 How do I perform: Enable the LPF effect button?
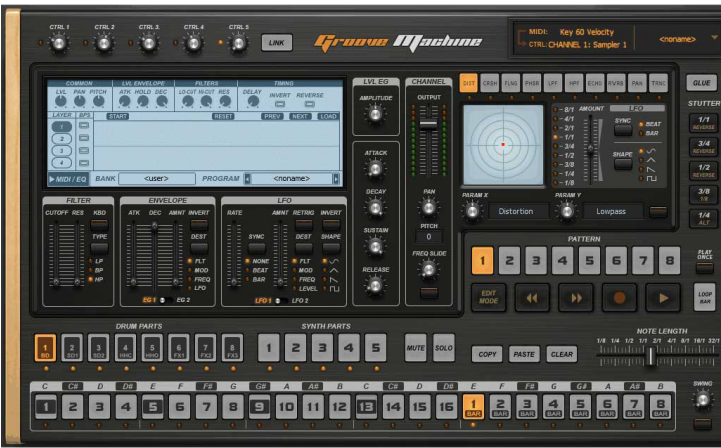coord(553,83)
